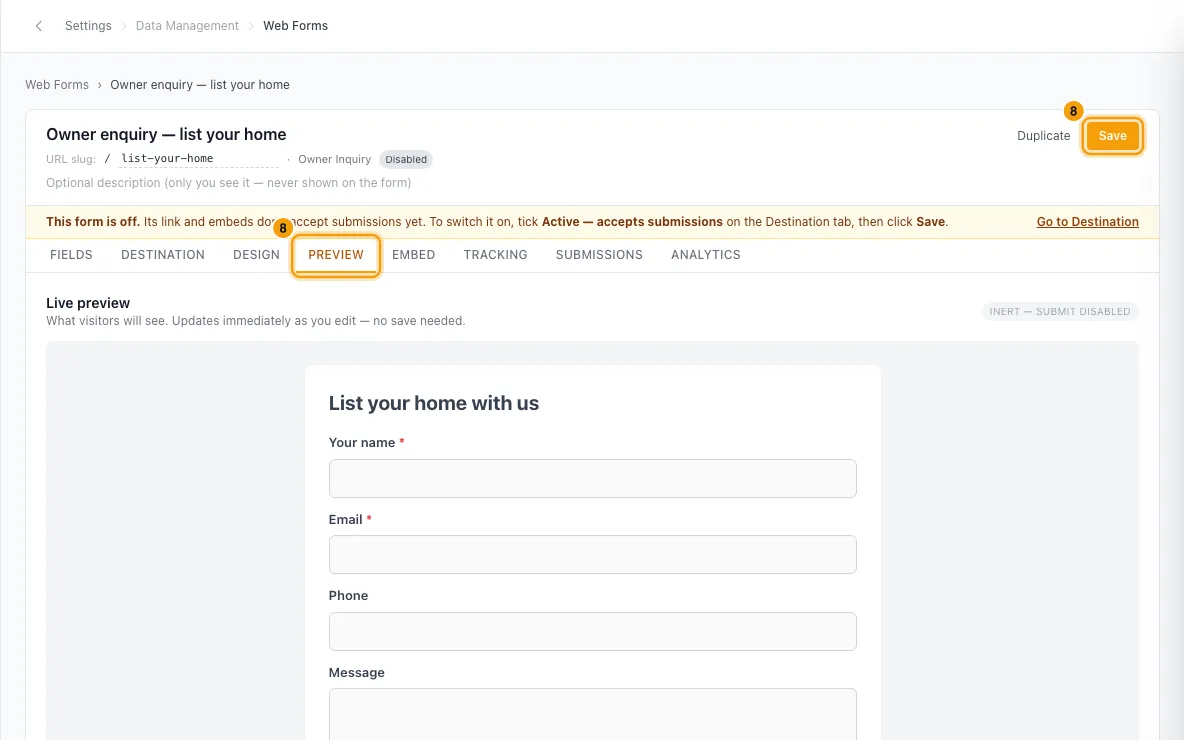Click the Duplicate button
This screenshot has width=1184, height=740.
(x=1044, y=136)
